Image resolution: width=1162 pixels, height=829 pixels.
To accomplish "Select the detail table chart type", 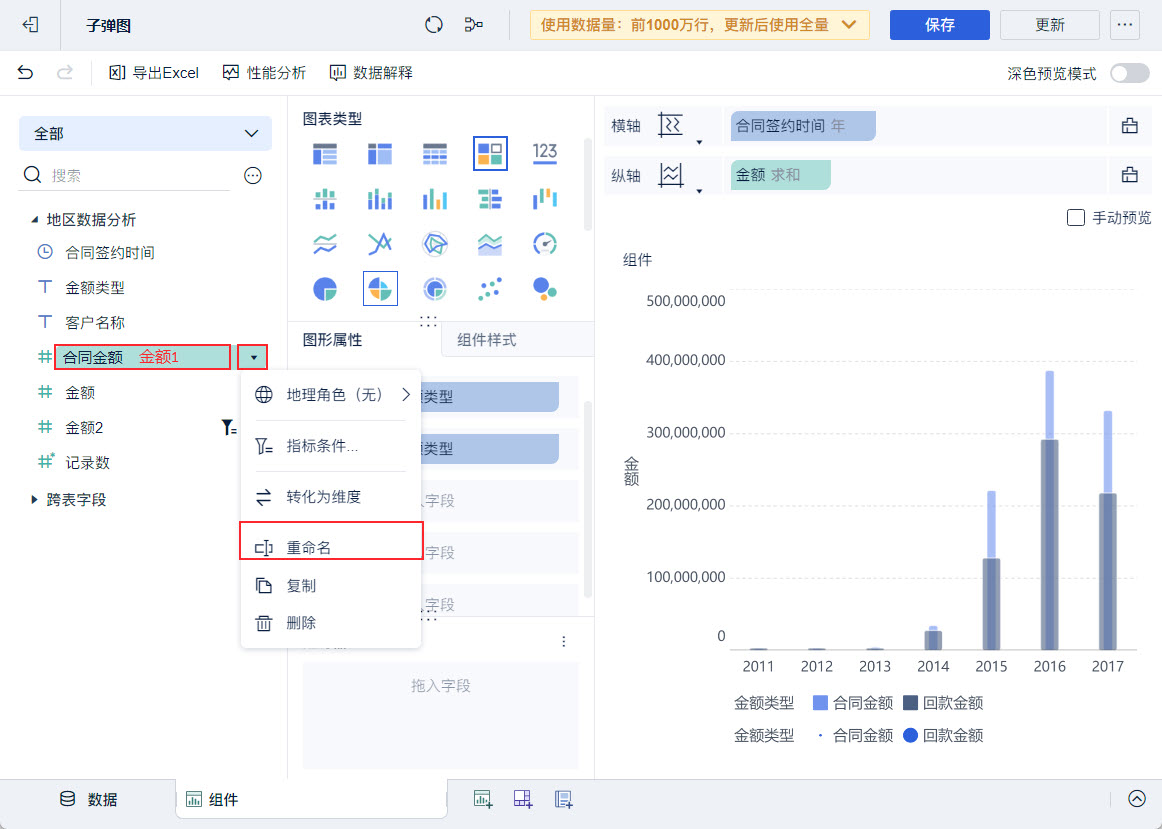I will [x=435, y=153].
